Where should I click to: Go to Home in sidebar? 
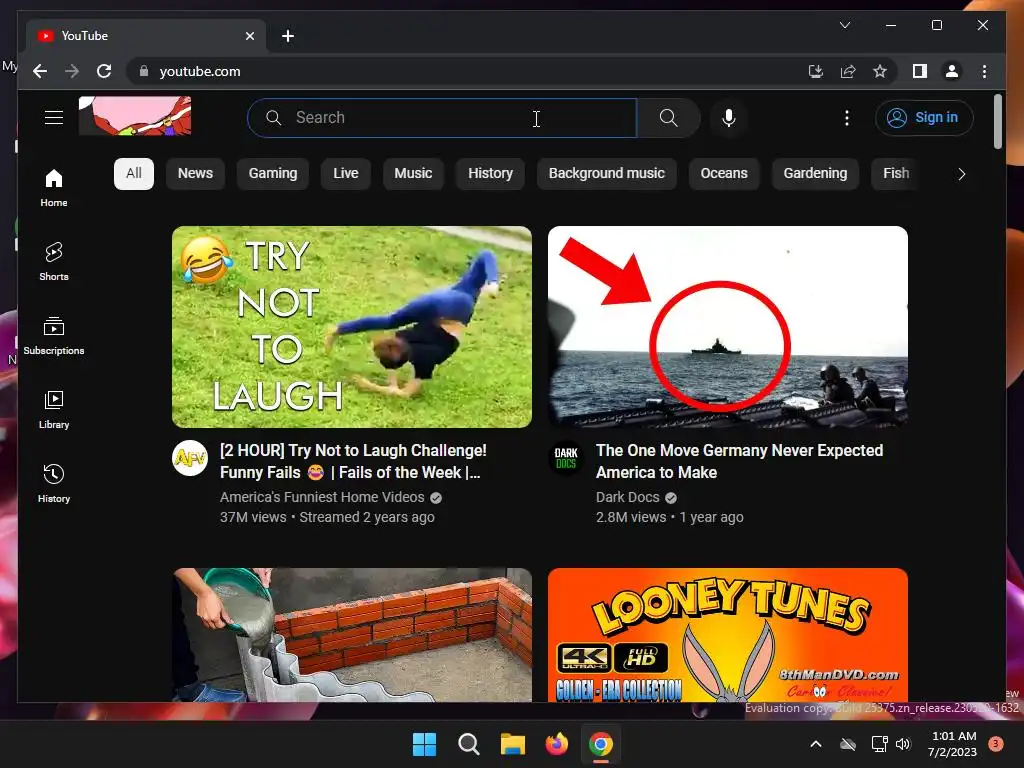(x=54, y=188)
